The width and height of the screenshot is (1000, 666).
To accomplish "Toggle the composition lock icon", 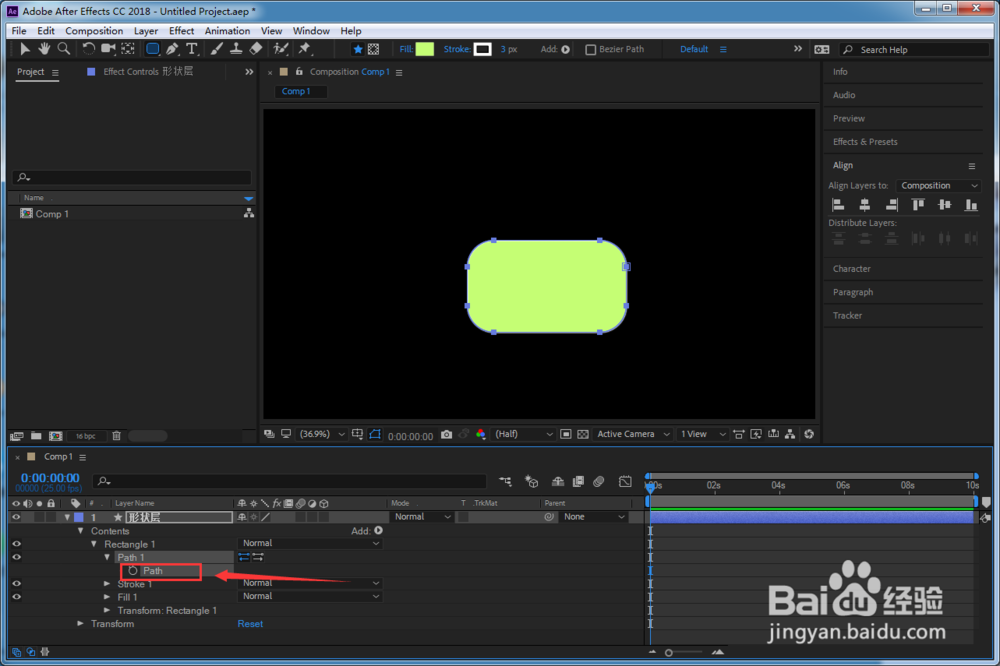I will click(299, 71).
